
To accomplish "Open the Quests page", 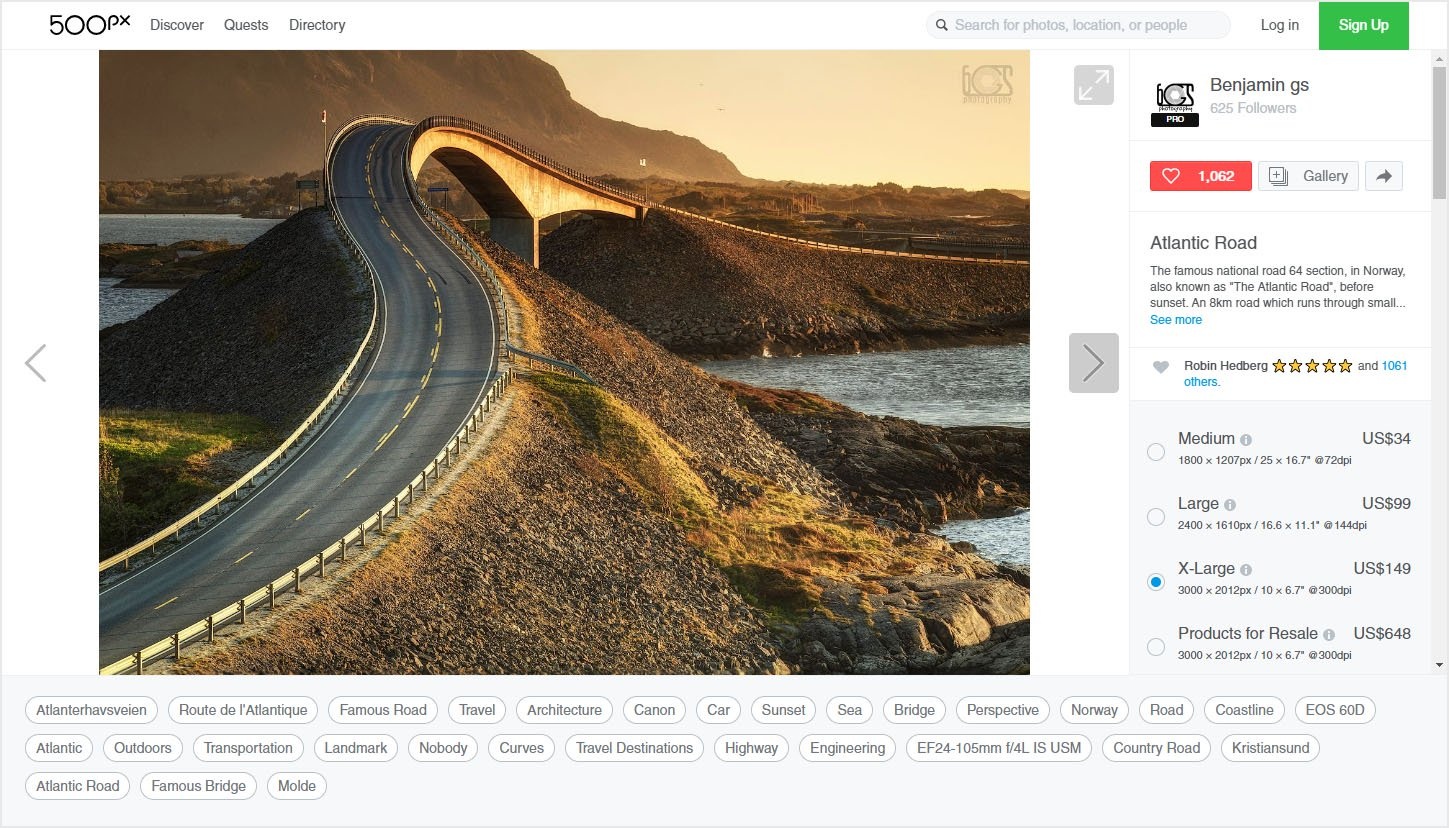I will pos(246,25).
